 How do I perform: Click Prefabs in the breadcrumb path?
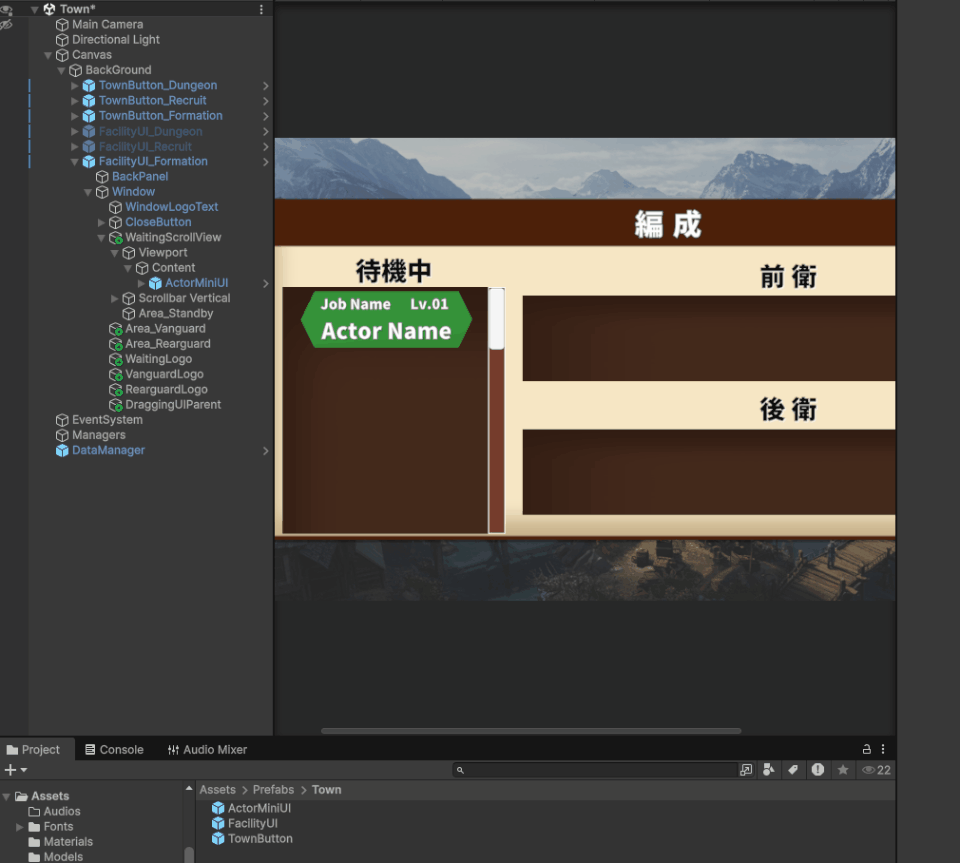tap(273, 790)
